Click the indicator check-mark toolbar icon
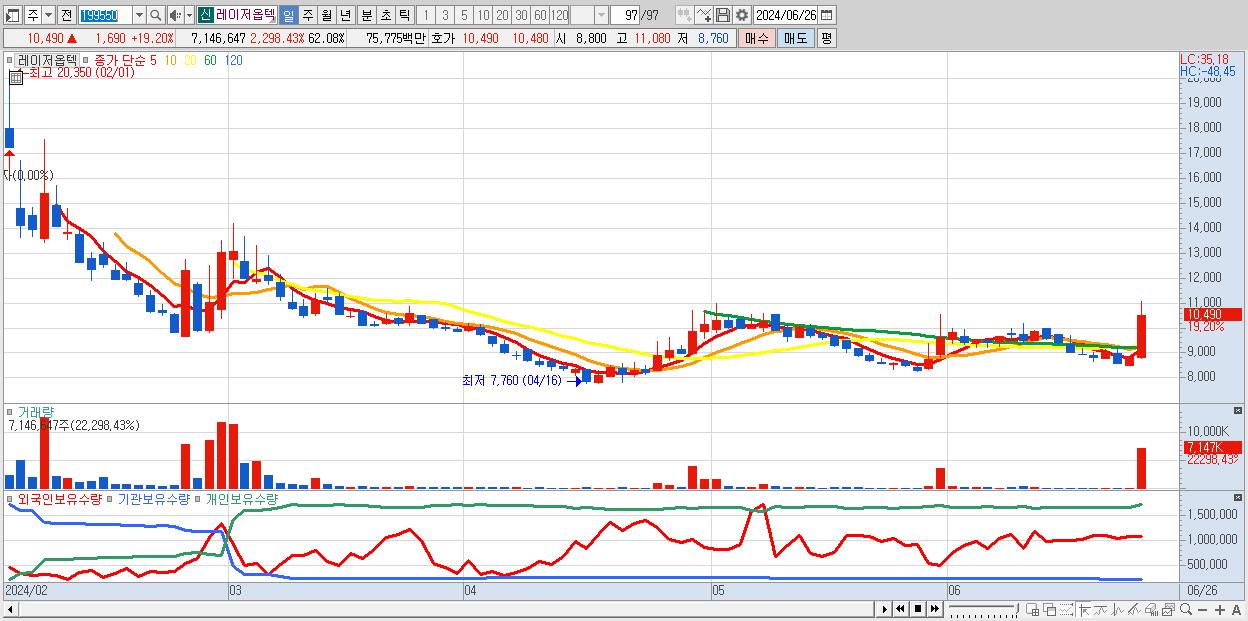1248x621 pixels. [x=703, y=15]
